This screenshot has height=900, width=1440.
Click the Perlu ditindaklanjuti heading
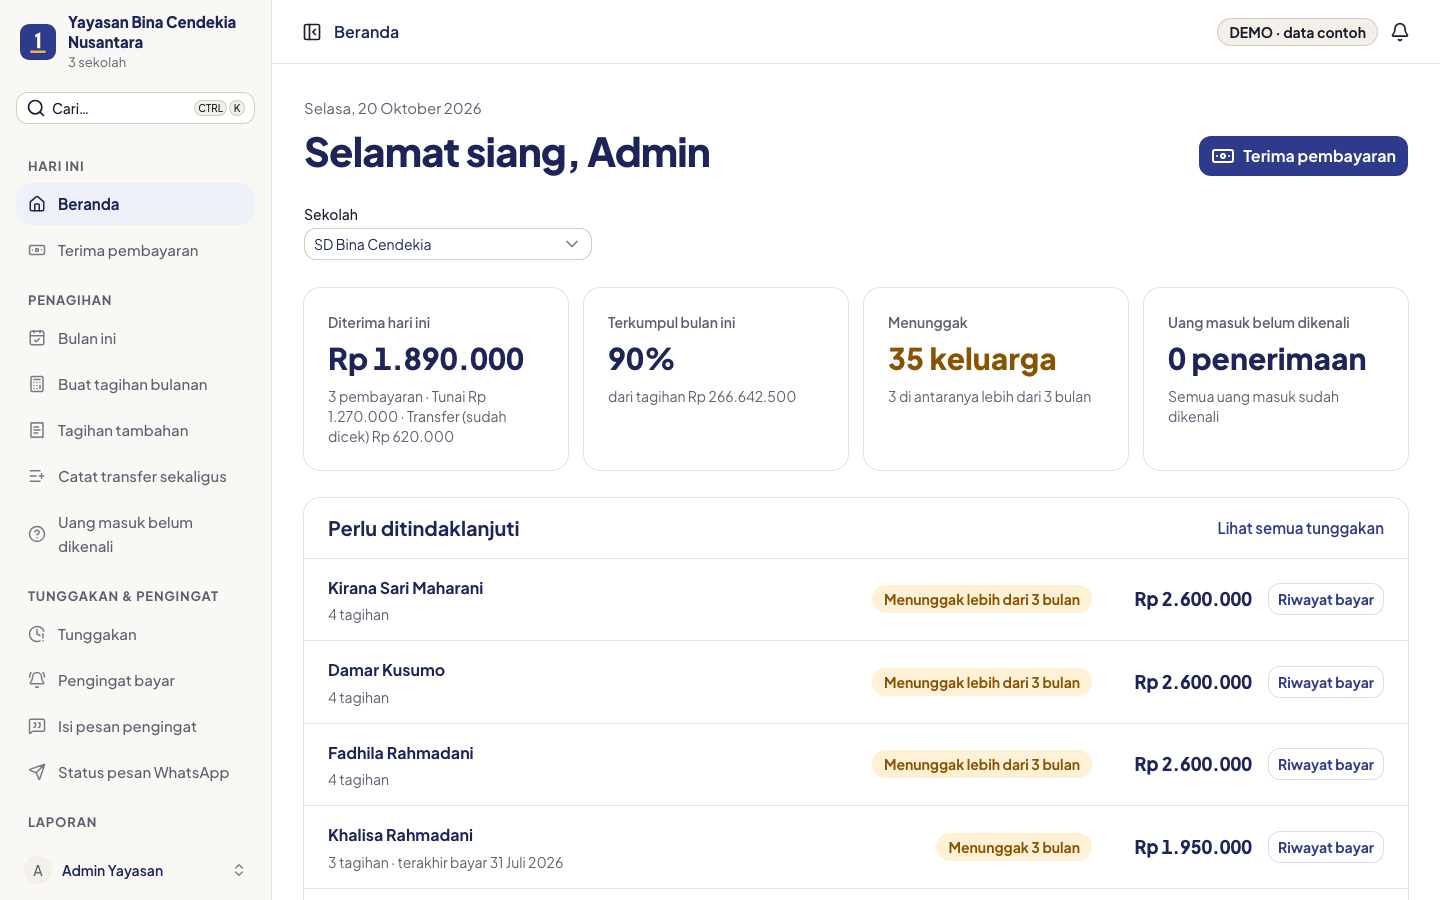423,528
